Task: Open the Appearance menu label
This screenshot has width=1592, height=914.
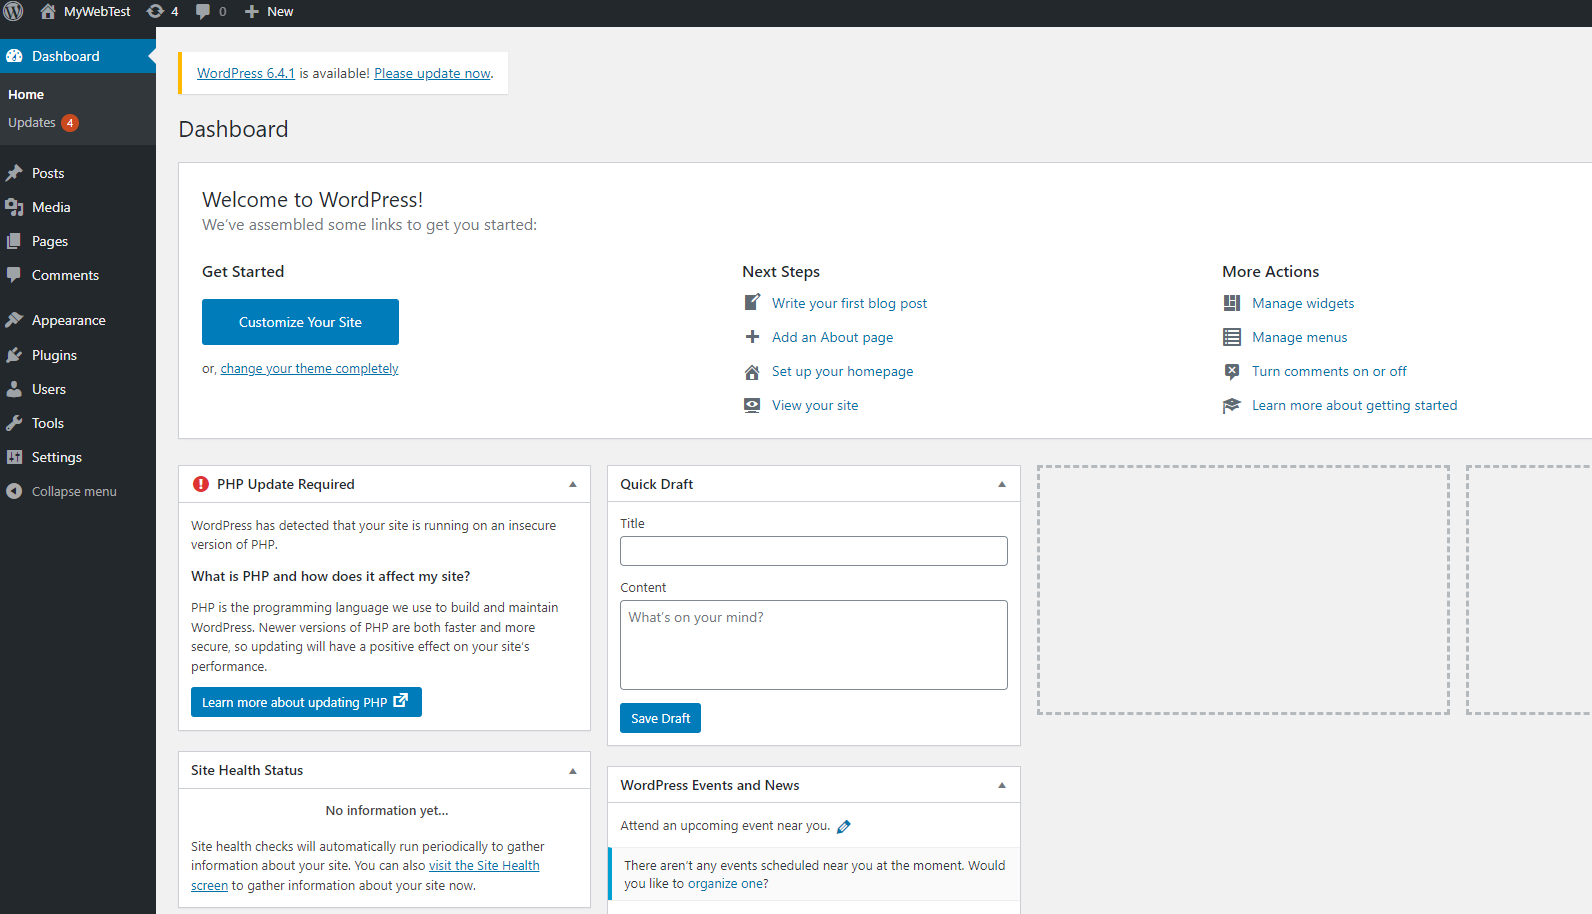Action: pyautogui.click(x=69, y=320)
